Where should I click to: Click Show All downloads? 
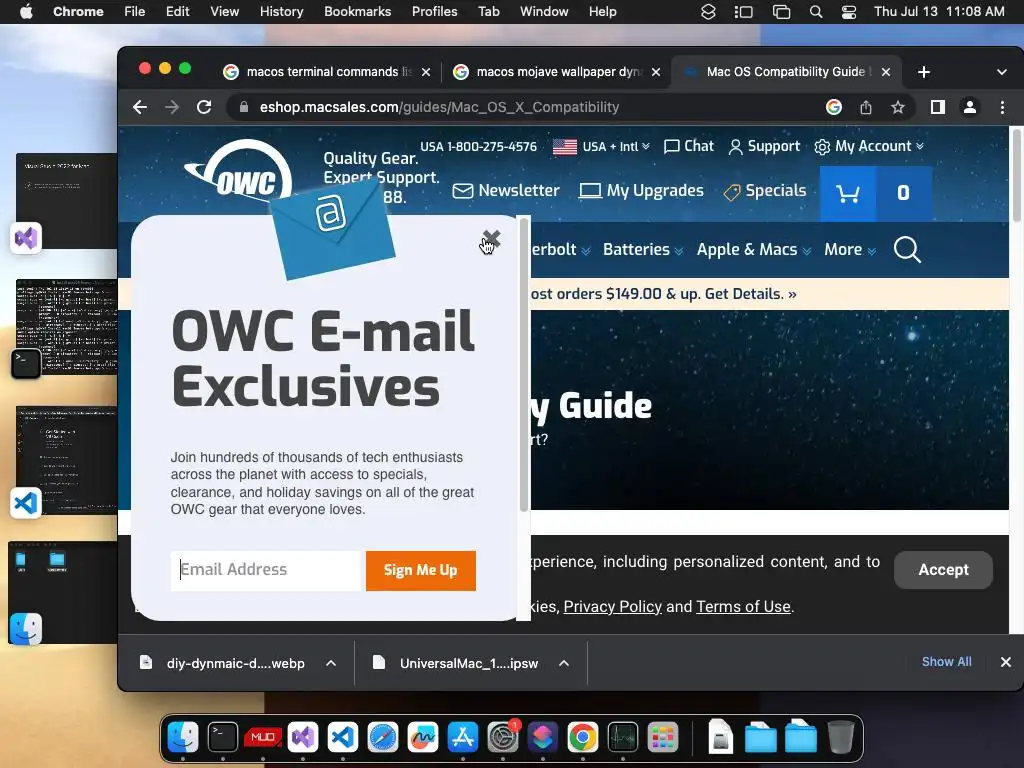[946, 662]
